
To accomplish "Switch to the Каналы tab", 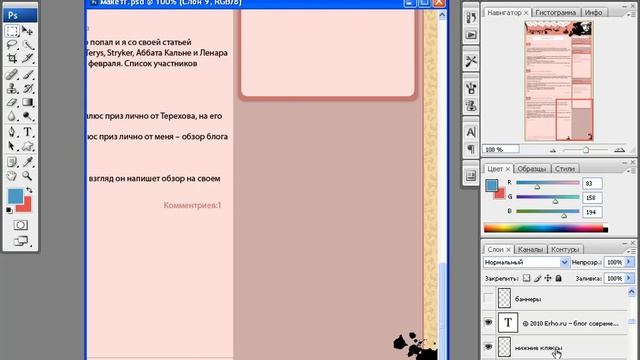I will coord(530,249).
